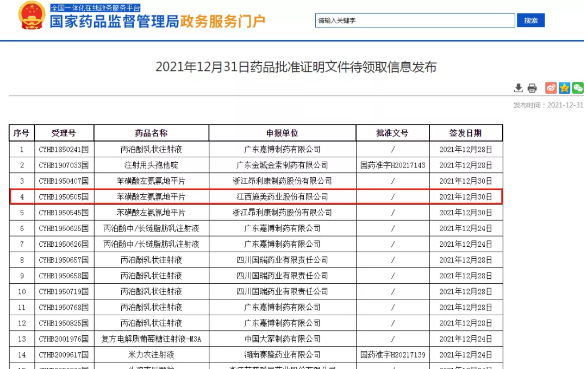Click the 签发日期 column header
Screen dimensions: 584x369
click(x=466, y=133)
